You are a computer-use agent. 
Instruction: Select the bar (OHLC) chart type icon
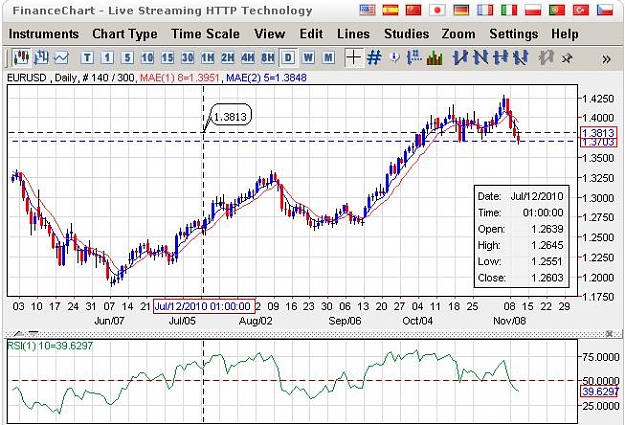41,58
